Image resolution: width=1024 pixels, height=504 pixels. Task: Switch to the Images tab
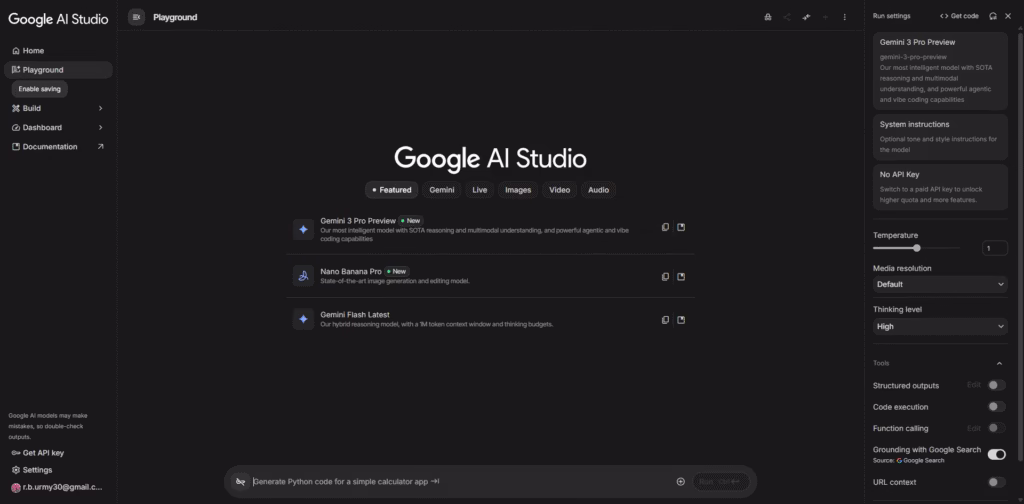[518, 190]
